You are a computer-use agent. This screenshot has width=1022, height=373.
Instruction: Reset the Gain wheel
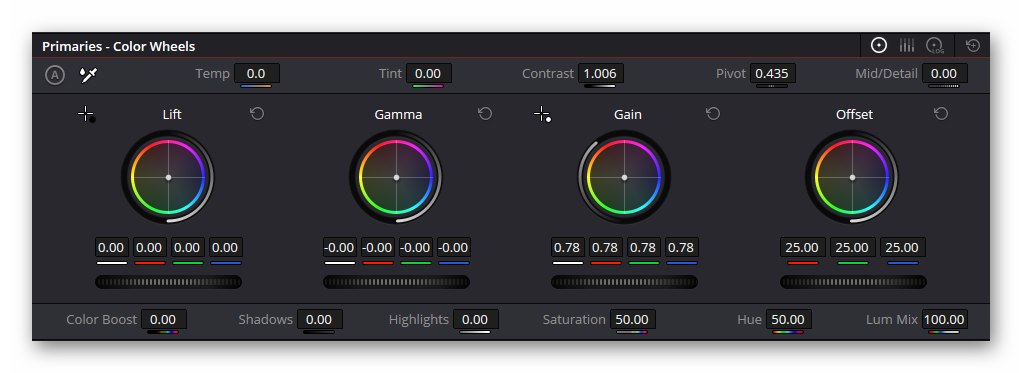click(x=713, y=114)
